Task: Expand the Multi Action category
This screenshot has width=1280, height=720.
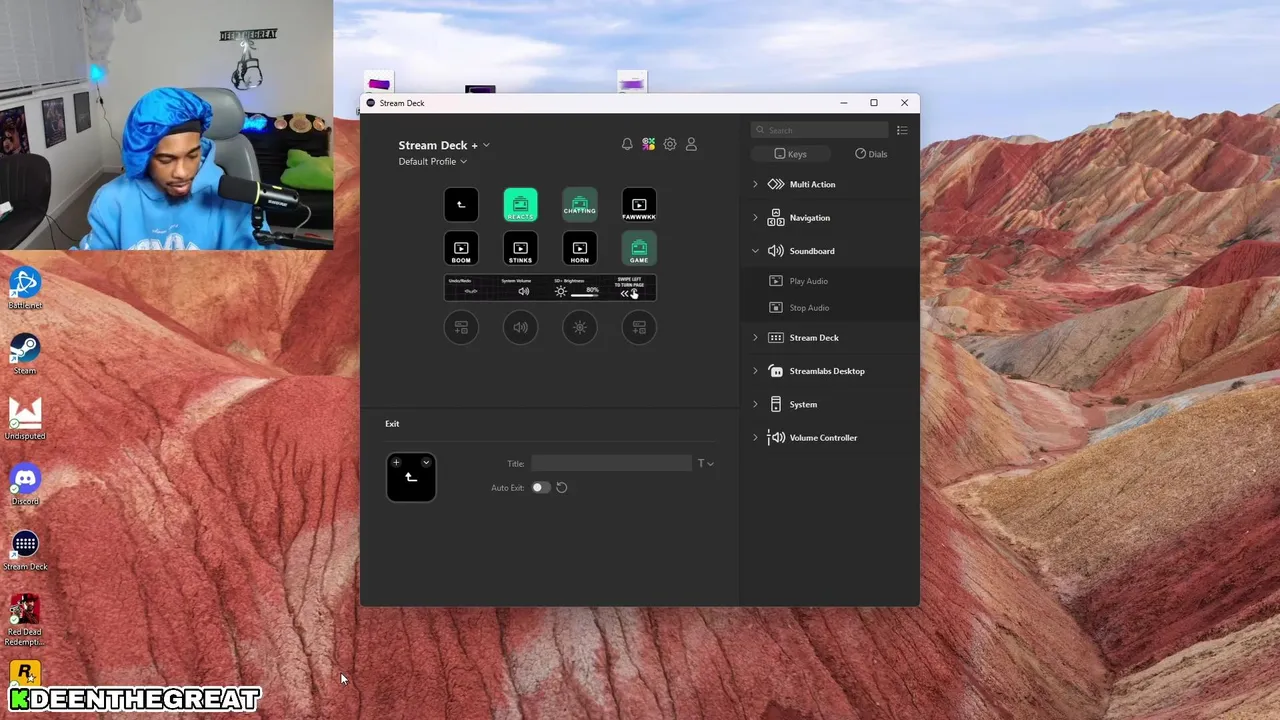Action: point(755,184)
